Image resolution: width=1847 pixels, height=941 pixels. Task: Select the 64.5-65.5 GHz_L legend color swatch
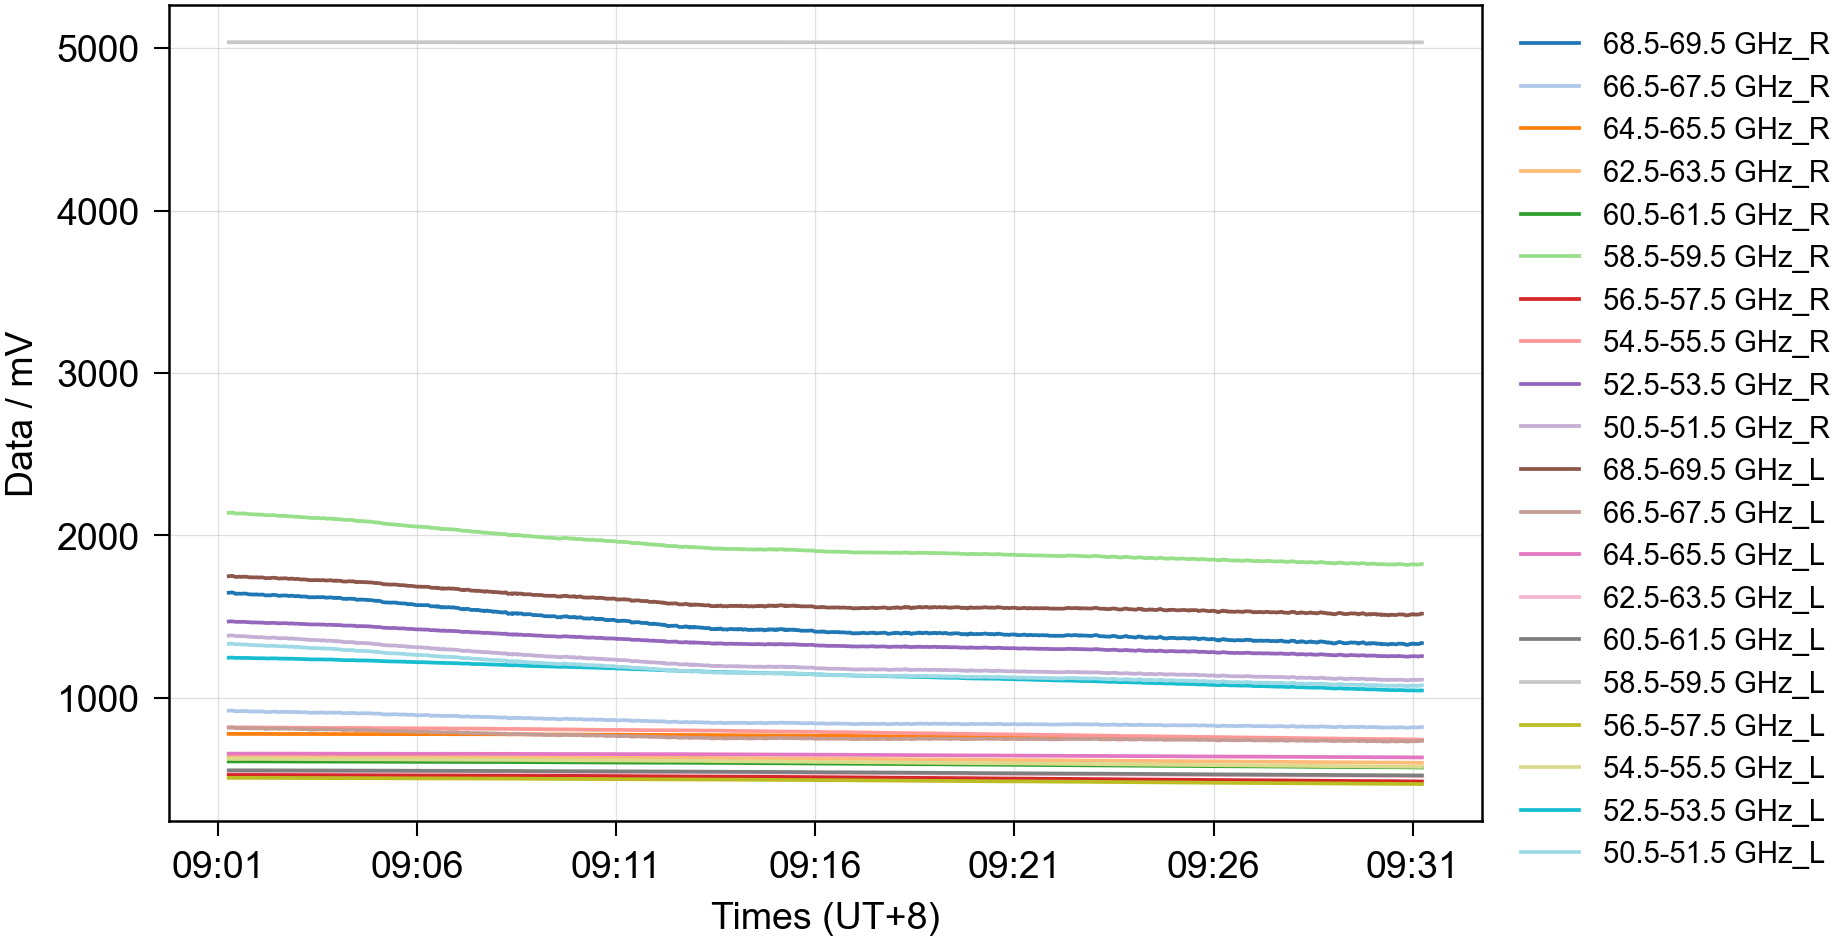point(1549,555)
